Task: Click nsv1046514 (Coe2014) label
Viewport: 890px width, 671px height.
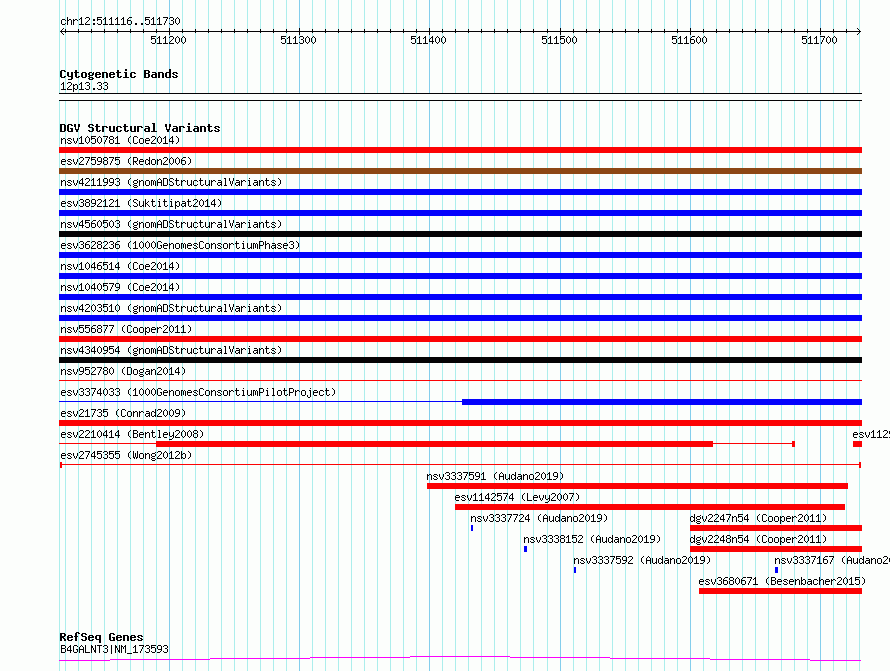Action: [x=120, y=266]
